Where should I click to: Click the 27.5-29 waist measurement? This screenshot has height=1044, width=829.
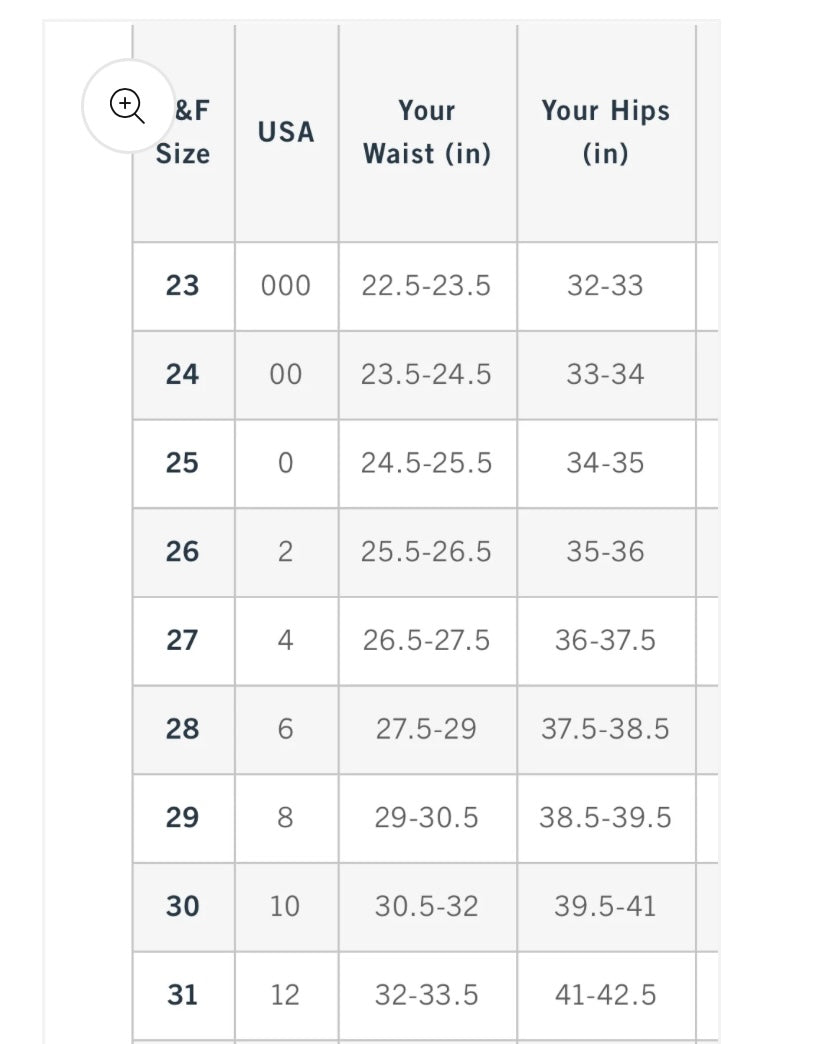[x=427, y=729]
